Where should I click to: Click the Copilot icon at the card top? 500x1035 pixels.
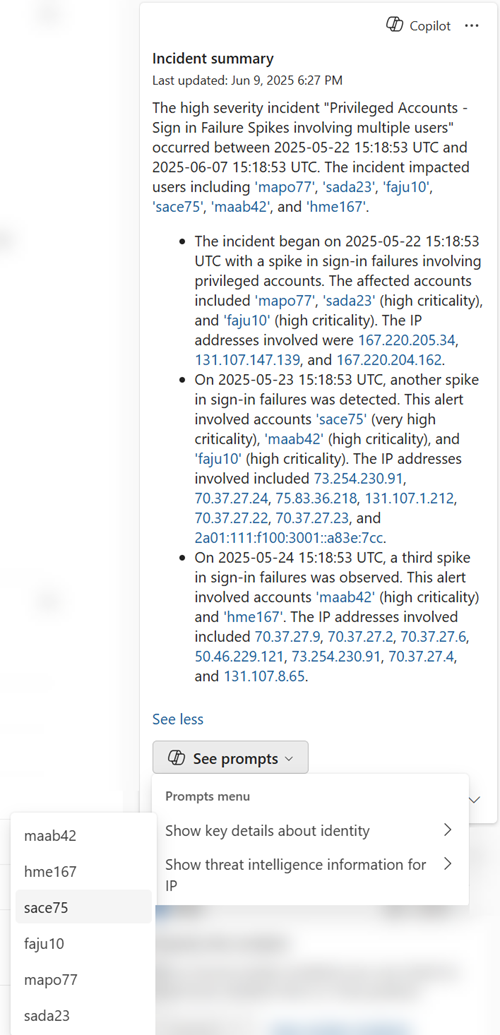click(394, 25)
